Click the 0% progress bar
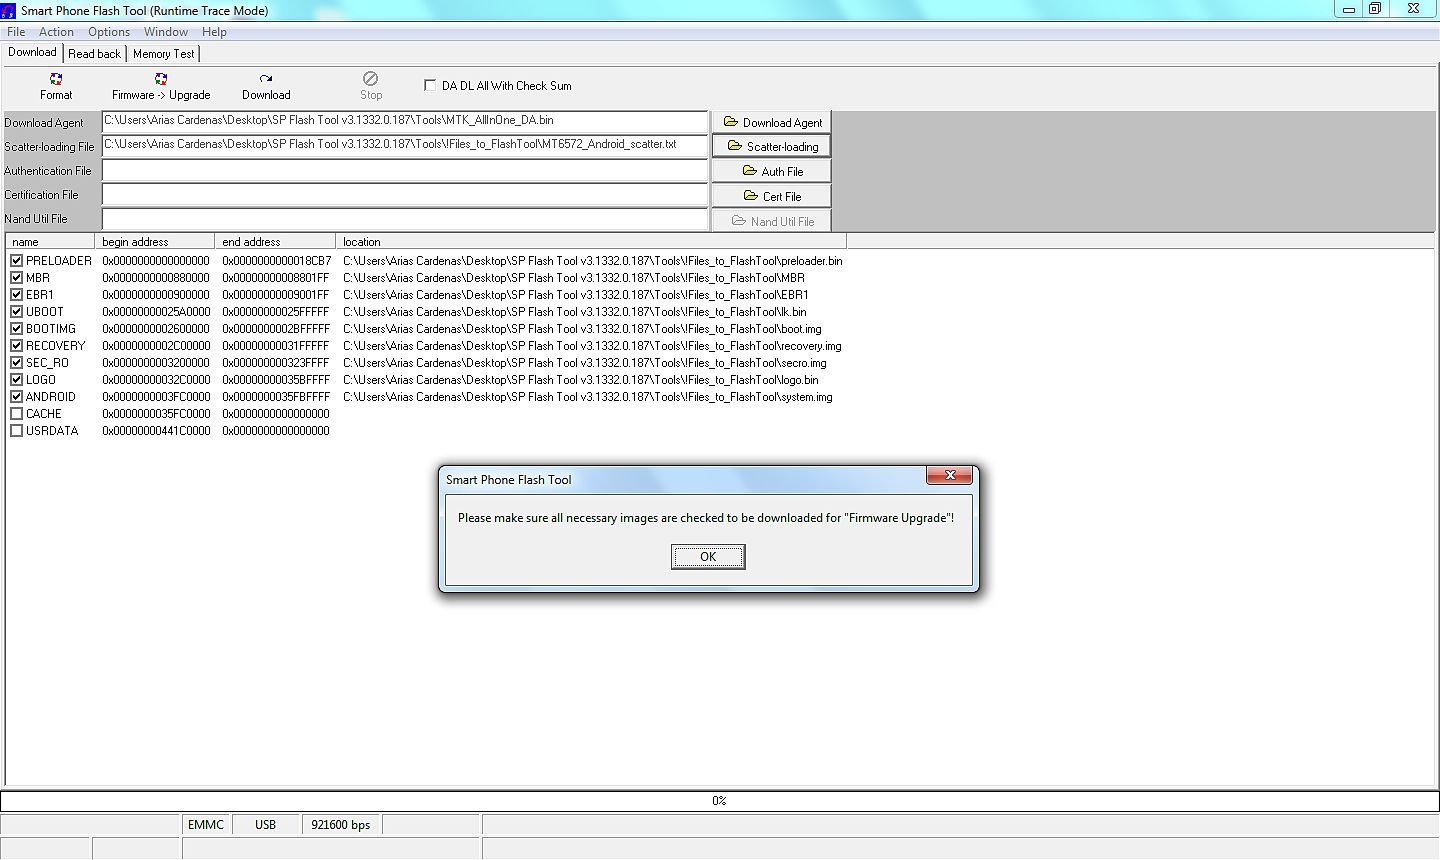 coord(719,801)
